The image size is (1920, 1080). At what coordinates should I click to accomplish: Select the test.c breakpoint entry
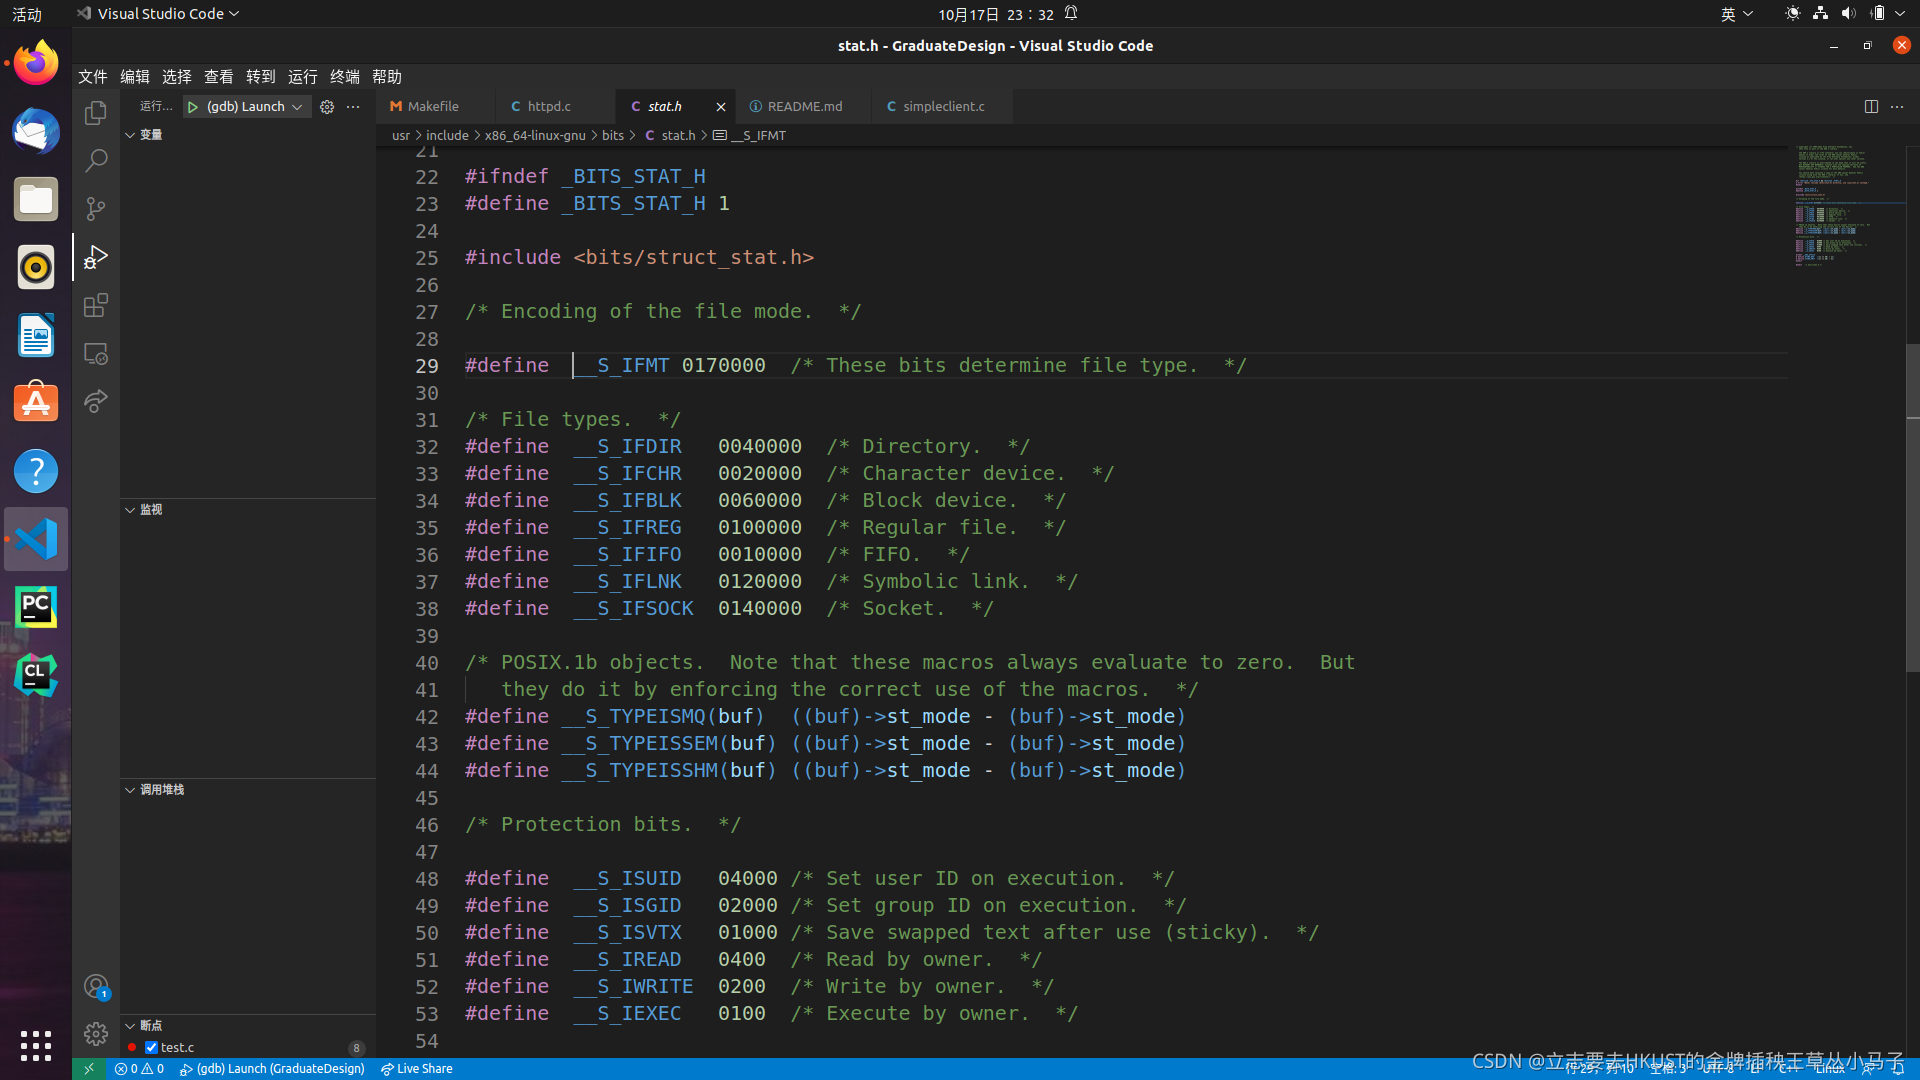[x=248, y=1048]
